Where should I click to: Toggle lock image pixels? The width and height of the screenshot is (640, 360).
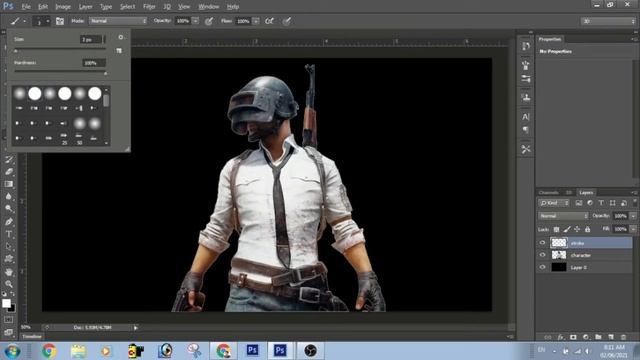point(567,229)
